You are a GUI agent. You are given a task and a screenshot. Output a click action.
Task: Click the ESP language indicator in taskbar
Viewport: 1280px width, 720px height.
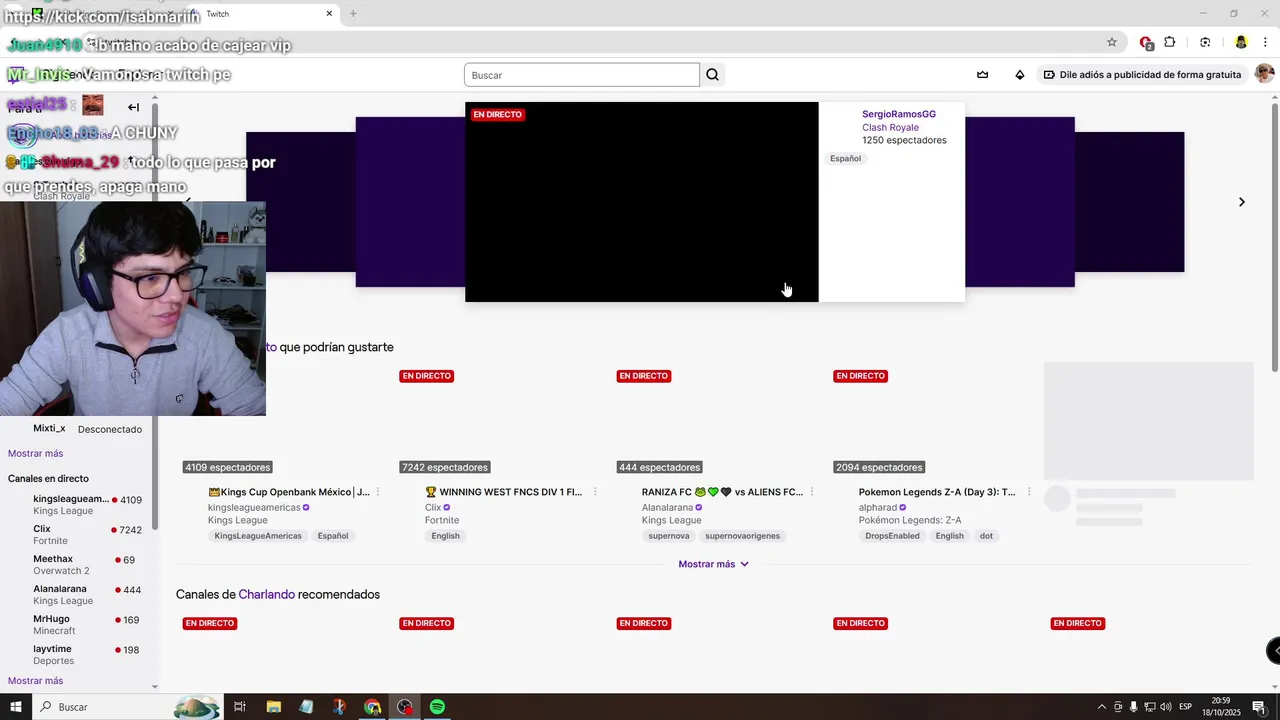(1186, 707)
